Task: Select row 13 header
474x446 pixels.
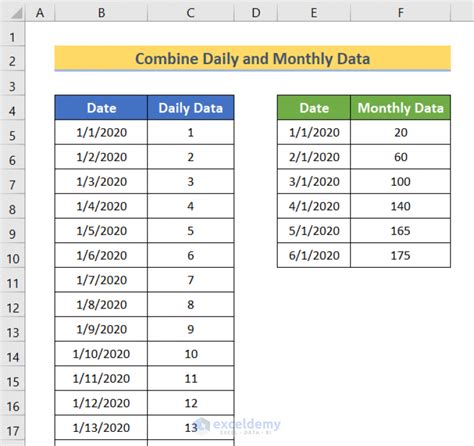Action: 12,330
